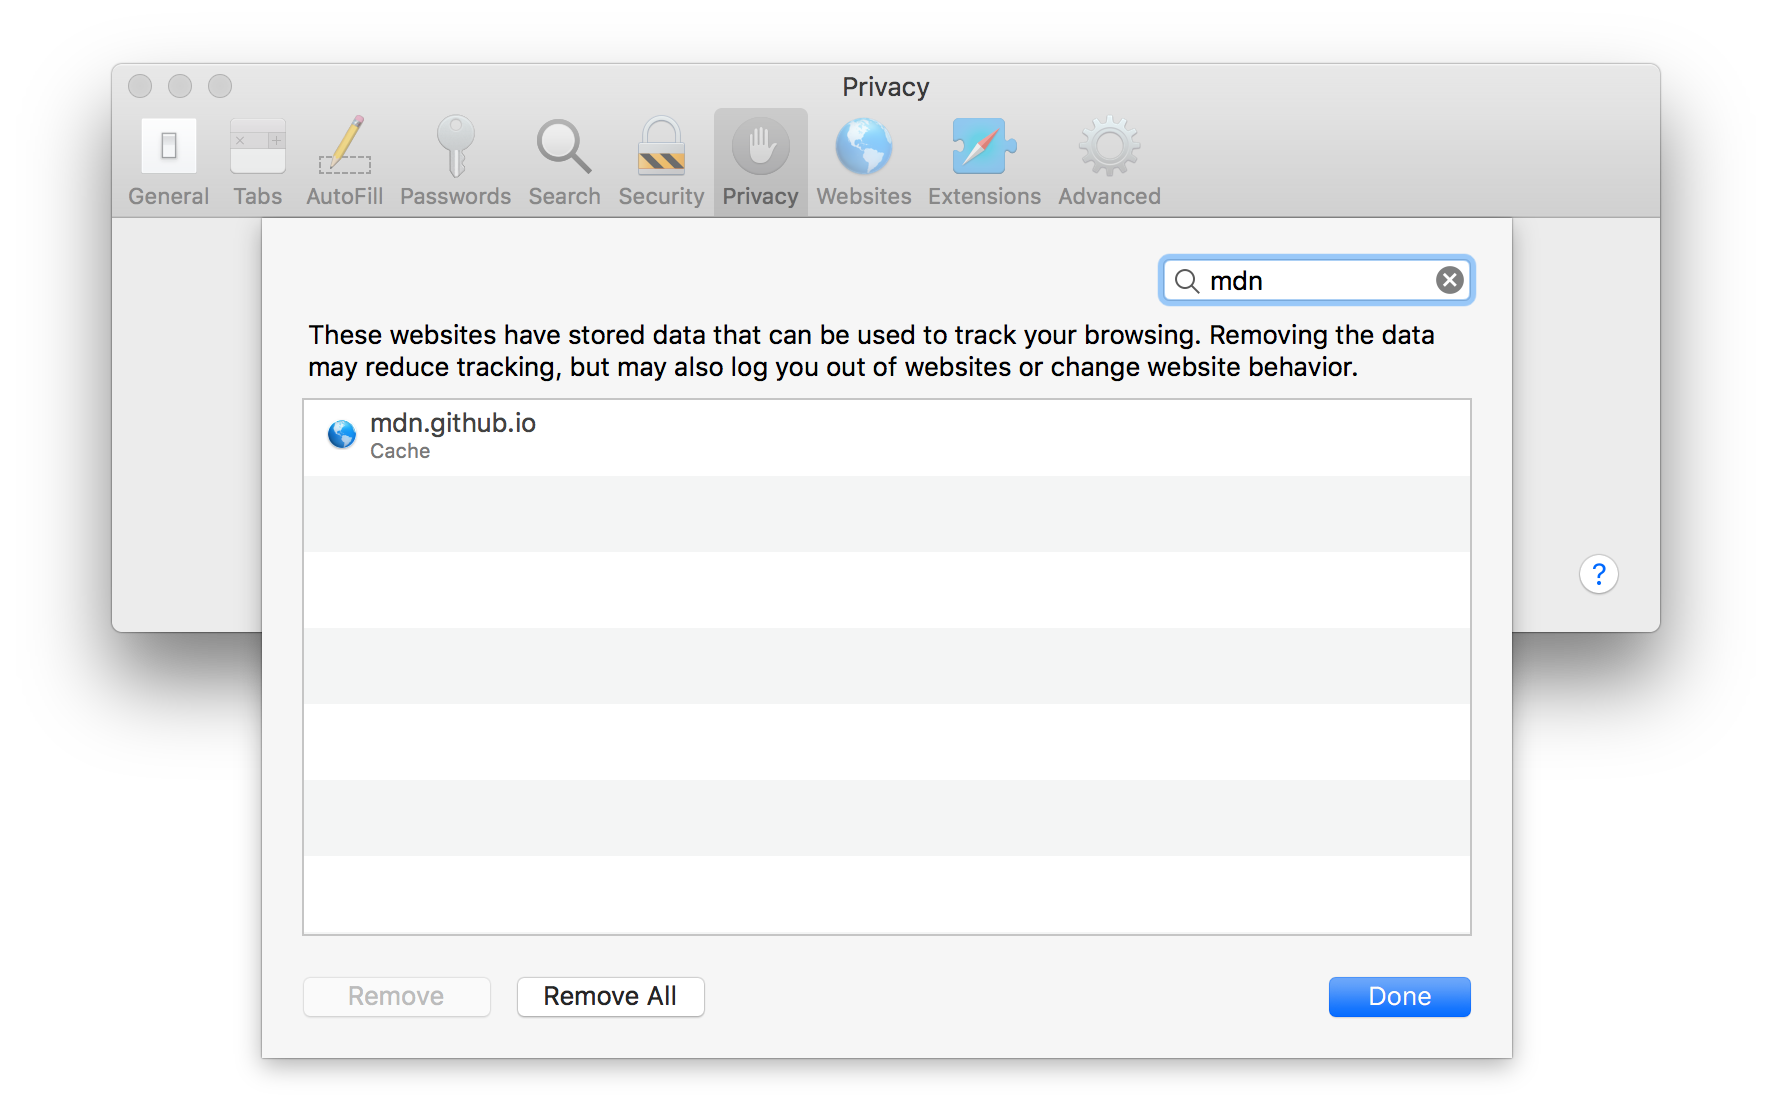Click the zoom window button
Screen dimensions: 1772x1100
coord(220,86)
